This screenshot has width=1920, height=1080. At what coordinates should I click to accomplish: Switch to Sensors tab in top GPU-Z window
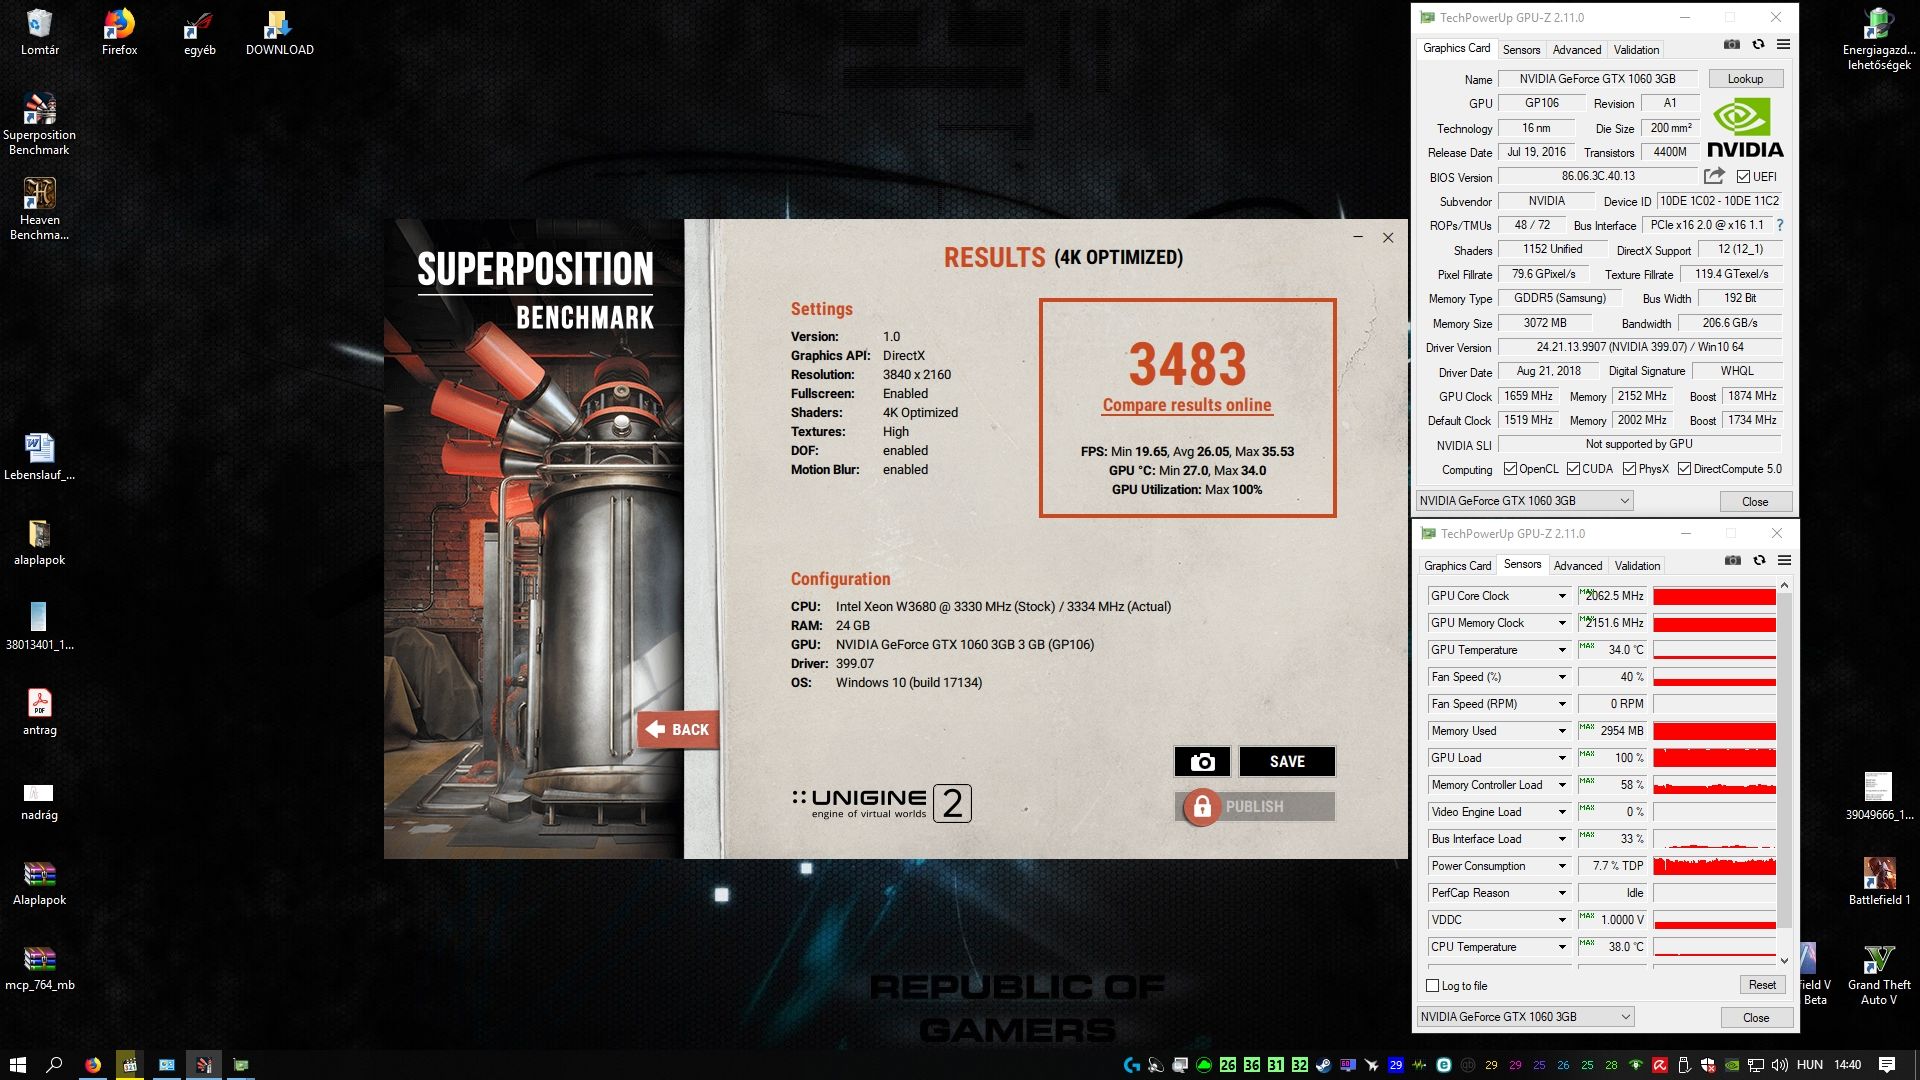1521,50
